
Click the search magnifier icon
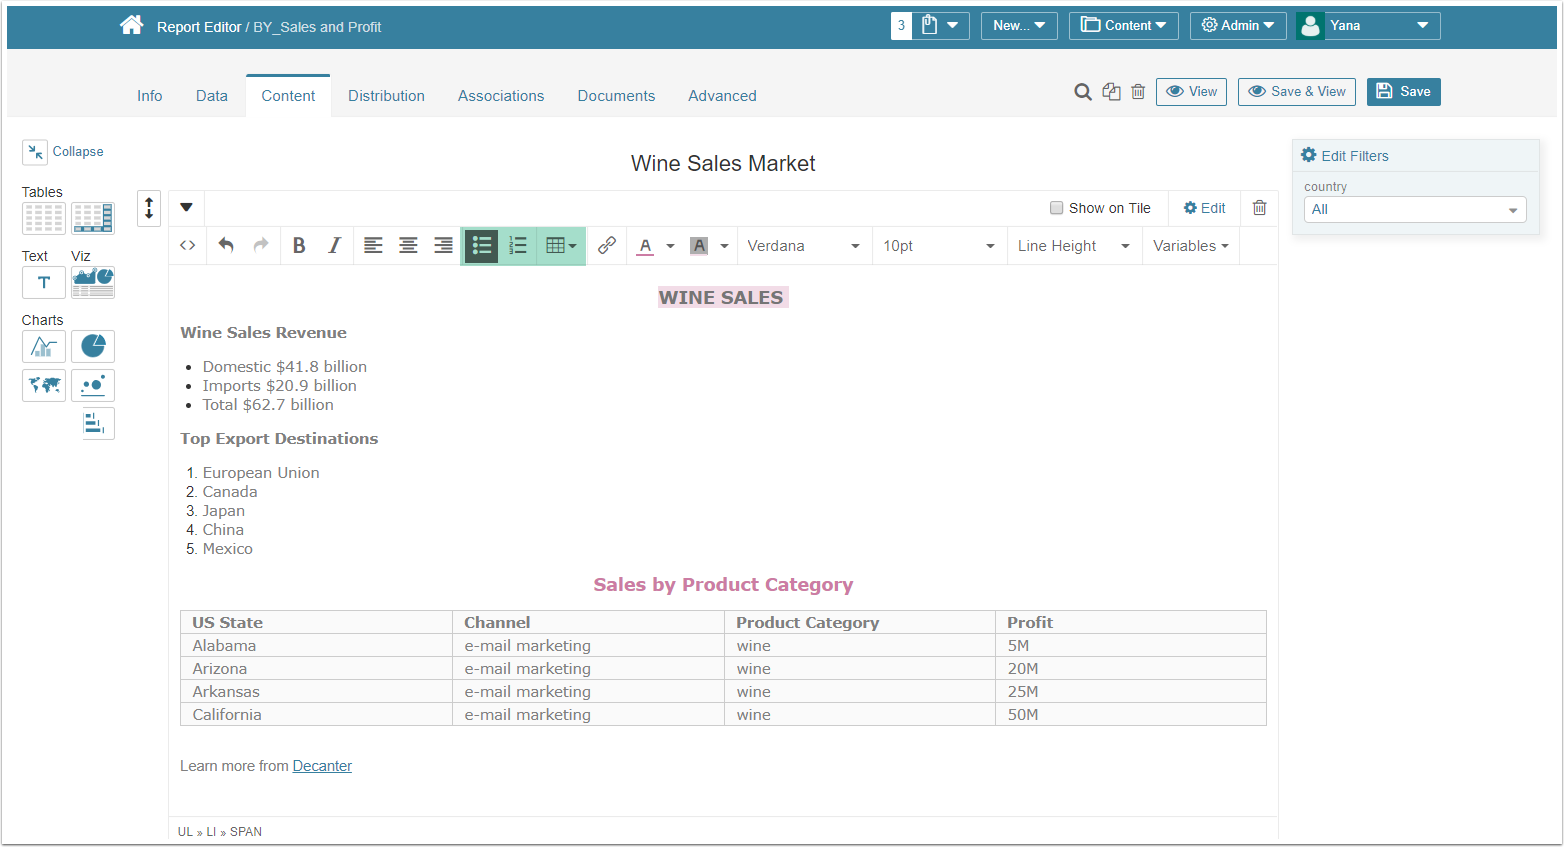pyautogui.click(x=1082, y=92)
